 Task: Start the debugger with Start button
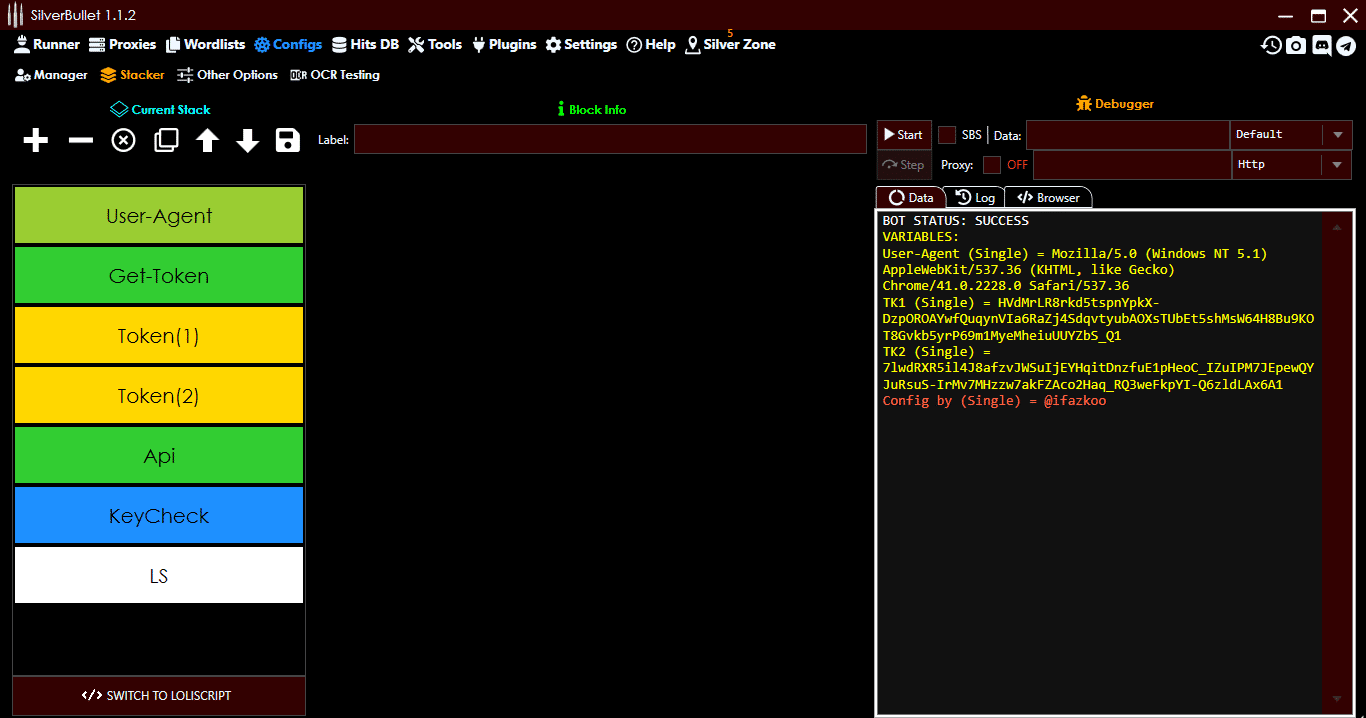903,135
